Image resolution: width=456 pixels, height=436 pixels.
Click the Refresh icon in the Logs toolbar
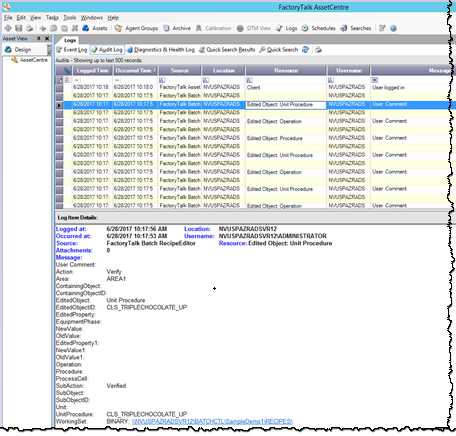click(x=305, y=50)
